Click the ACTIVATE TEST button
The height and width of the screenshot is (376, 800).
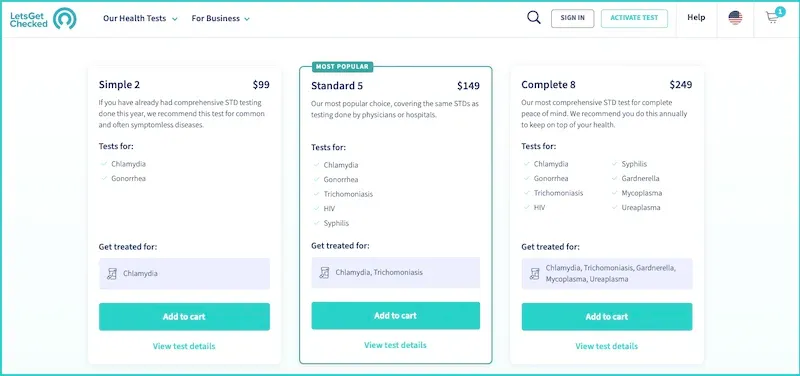tap(634, 18)
